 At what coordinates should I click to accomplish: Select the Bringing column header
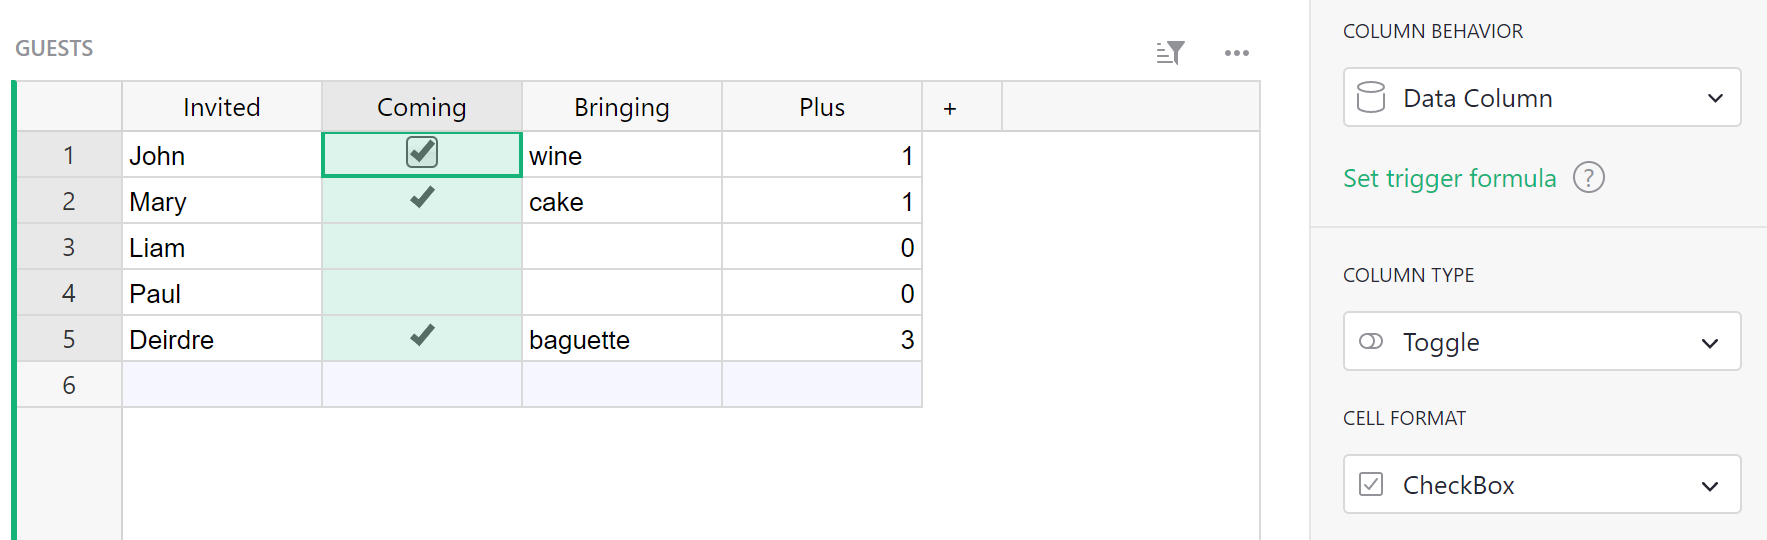(622, 107)
